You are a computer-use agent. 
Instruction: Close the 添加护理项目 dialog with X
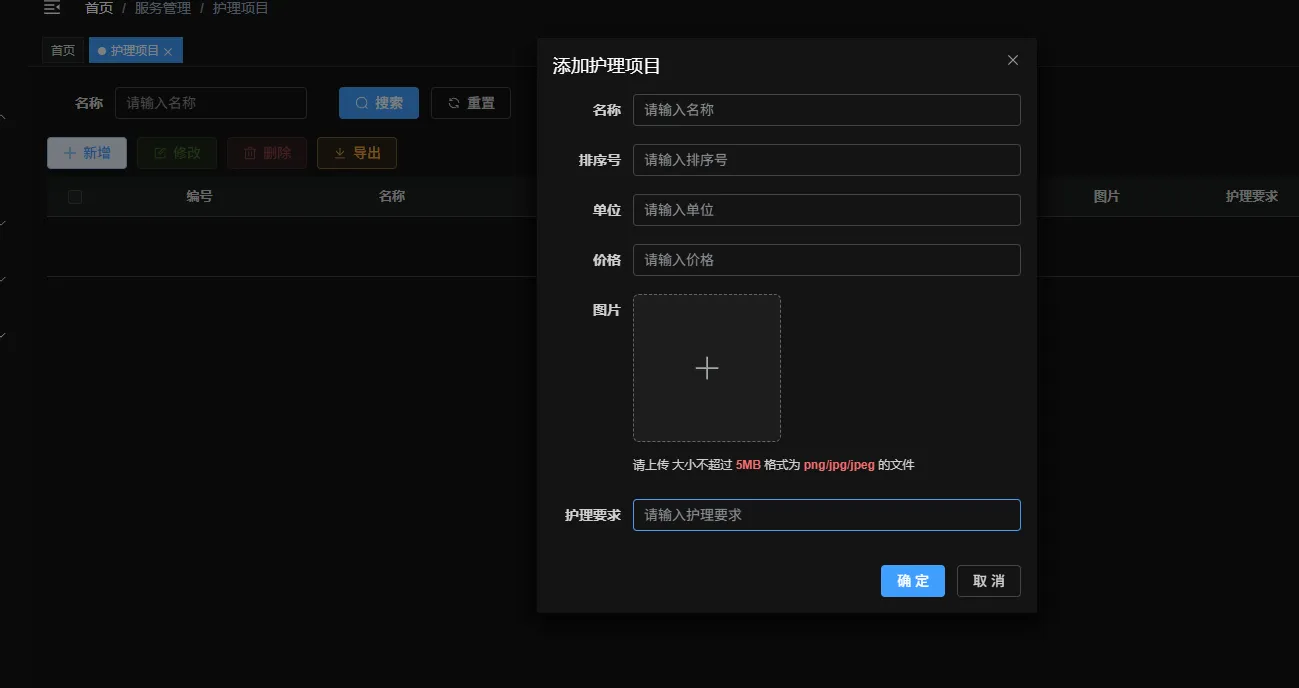[1012, 60]
